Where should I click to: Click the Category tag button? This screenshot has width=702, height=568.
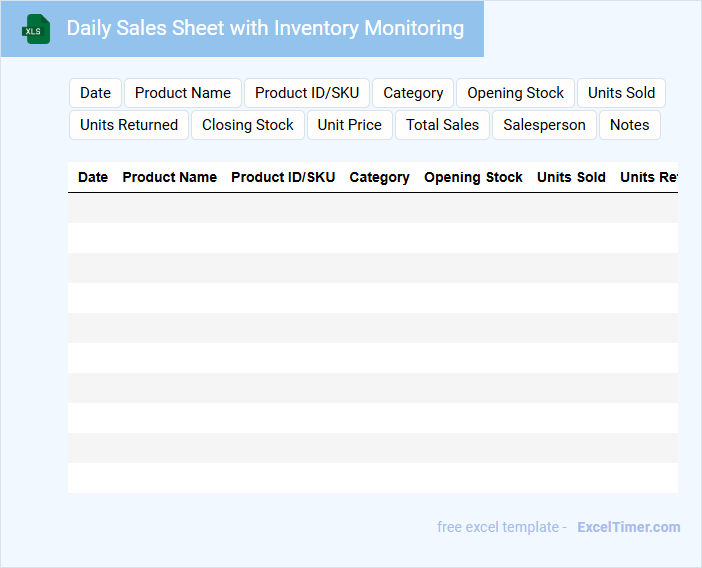[x=413, y=93]
